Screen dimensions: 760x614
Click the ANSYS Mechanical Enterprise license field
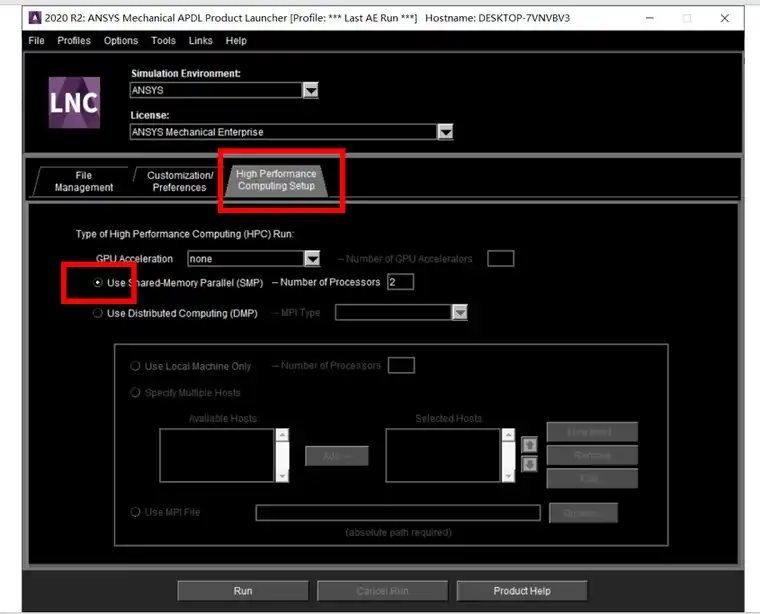coord(284,132)
